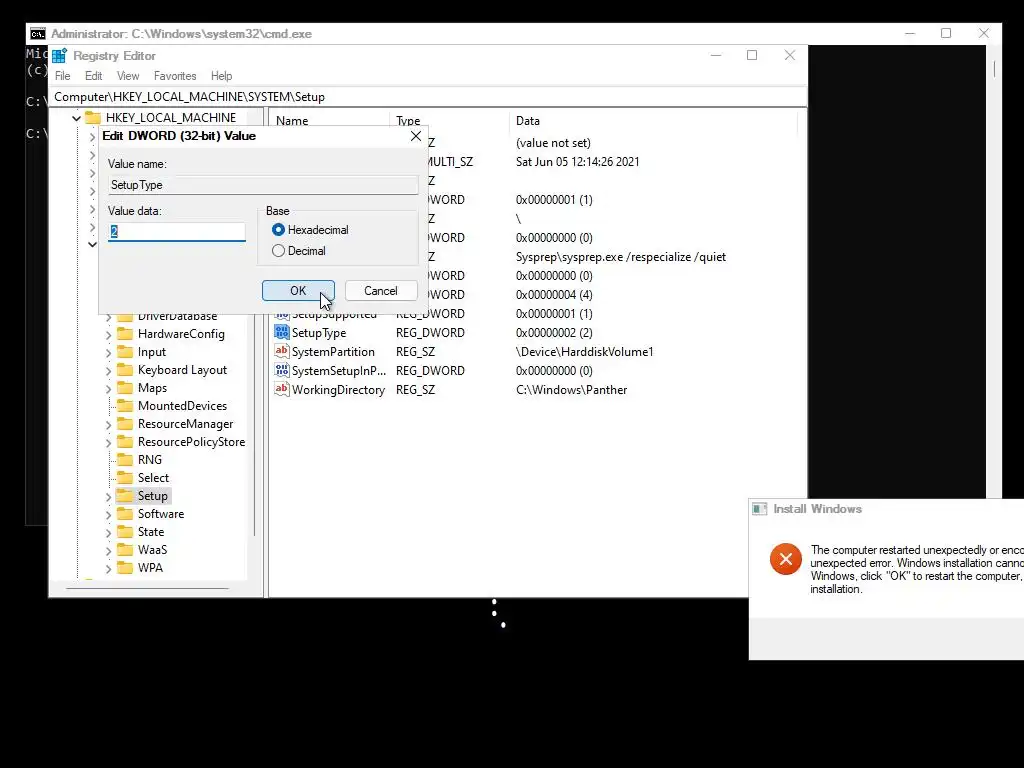Click the Registry Editor app icon in title bar

click(x=59, y=56)
